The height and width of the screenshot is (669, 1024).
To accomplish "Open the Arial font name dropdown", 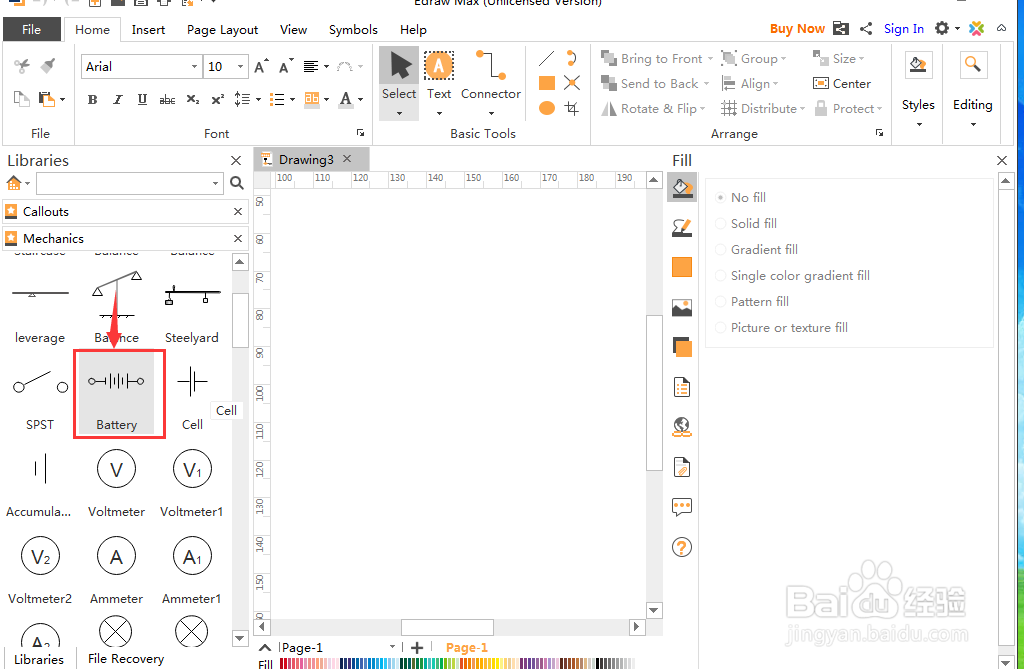I will pos(194,67).
